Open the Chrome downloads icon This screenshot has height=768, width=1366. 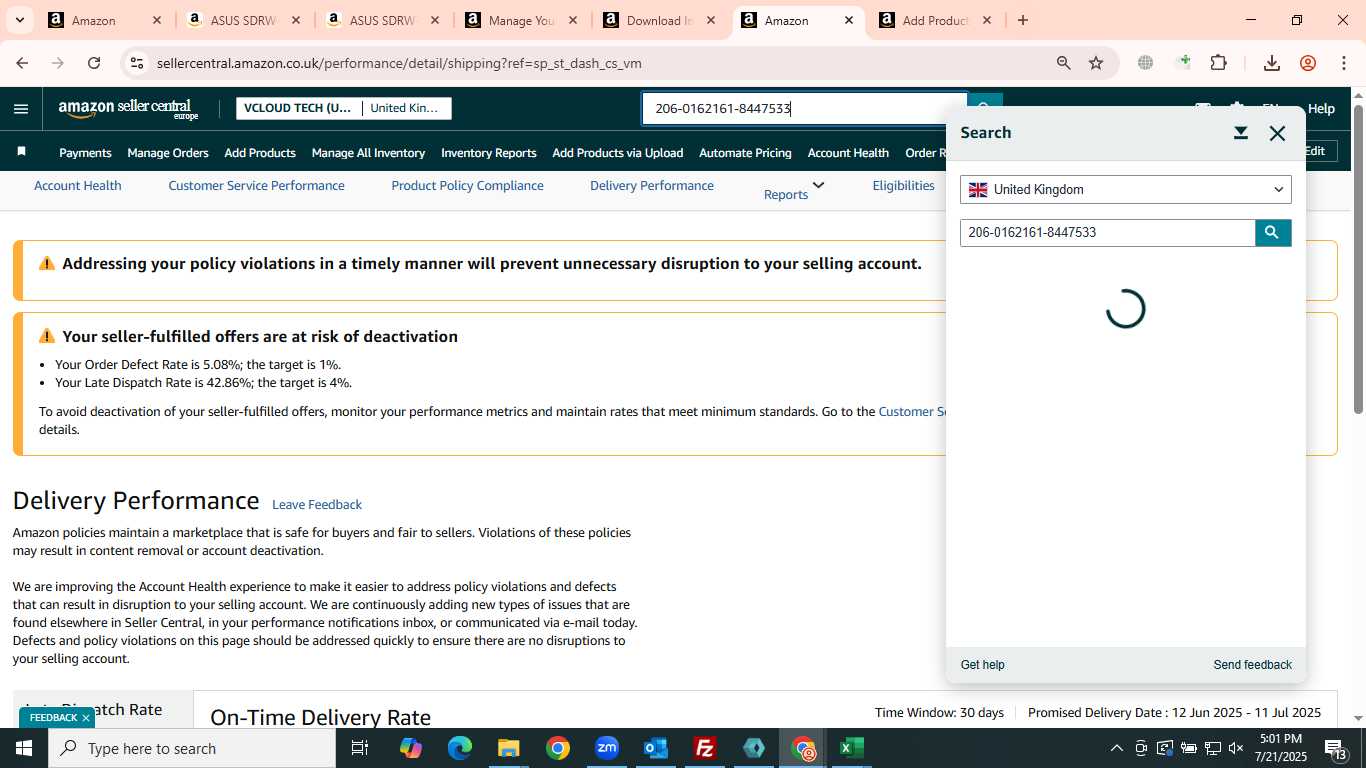tap(1272, 63)
